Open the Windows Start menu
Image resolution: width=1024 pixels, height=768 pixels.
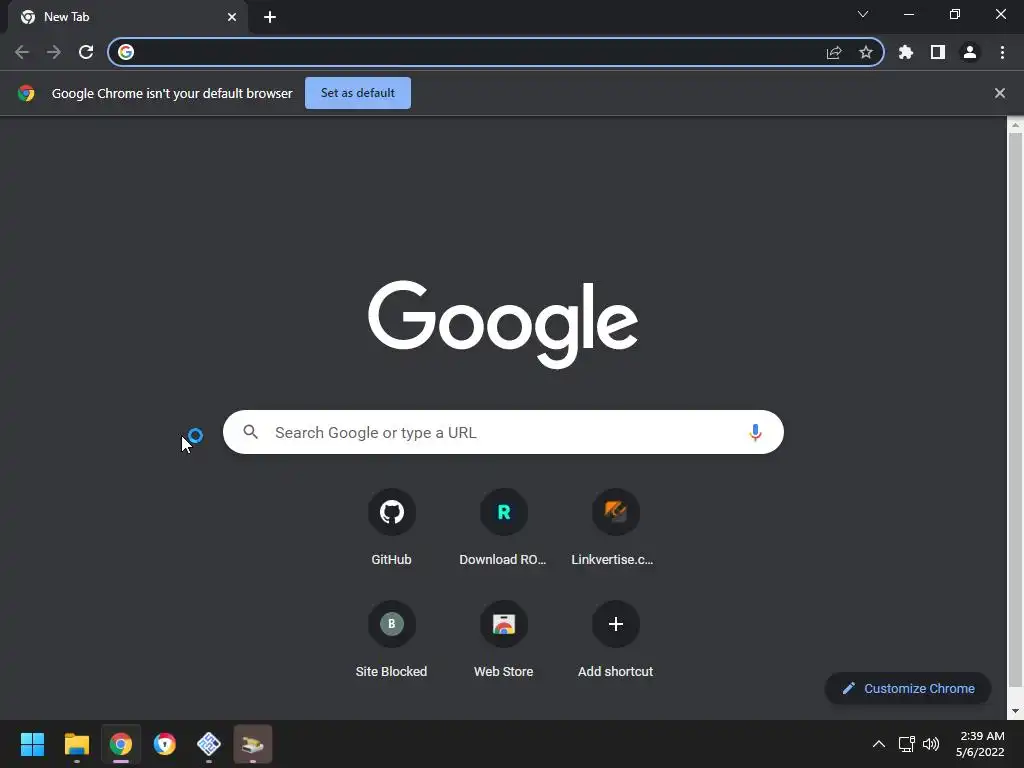(x=32, y=744)
